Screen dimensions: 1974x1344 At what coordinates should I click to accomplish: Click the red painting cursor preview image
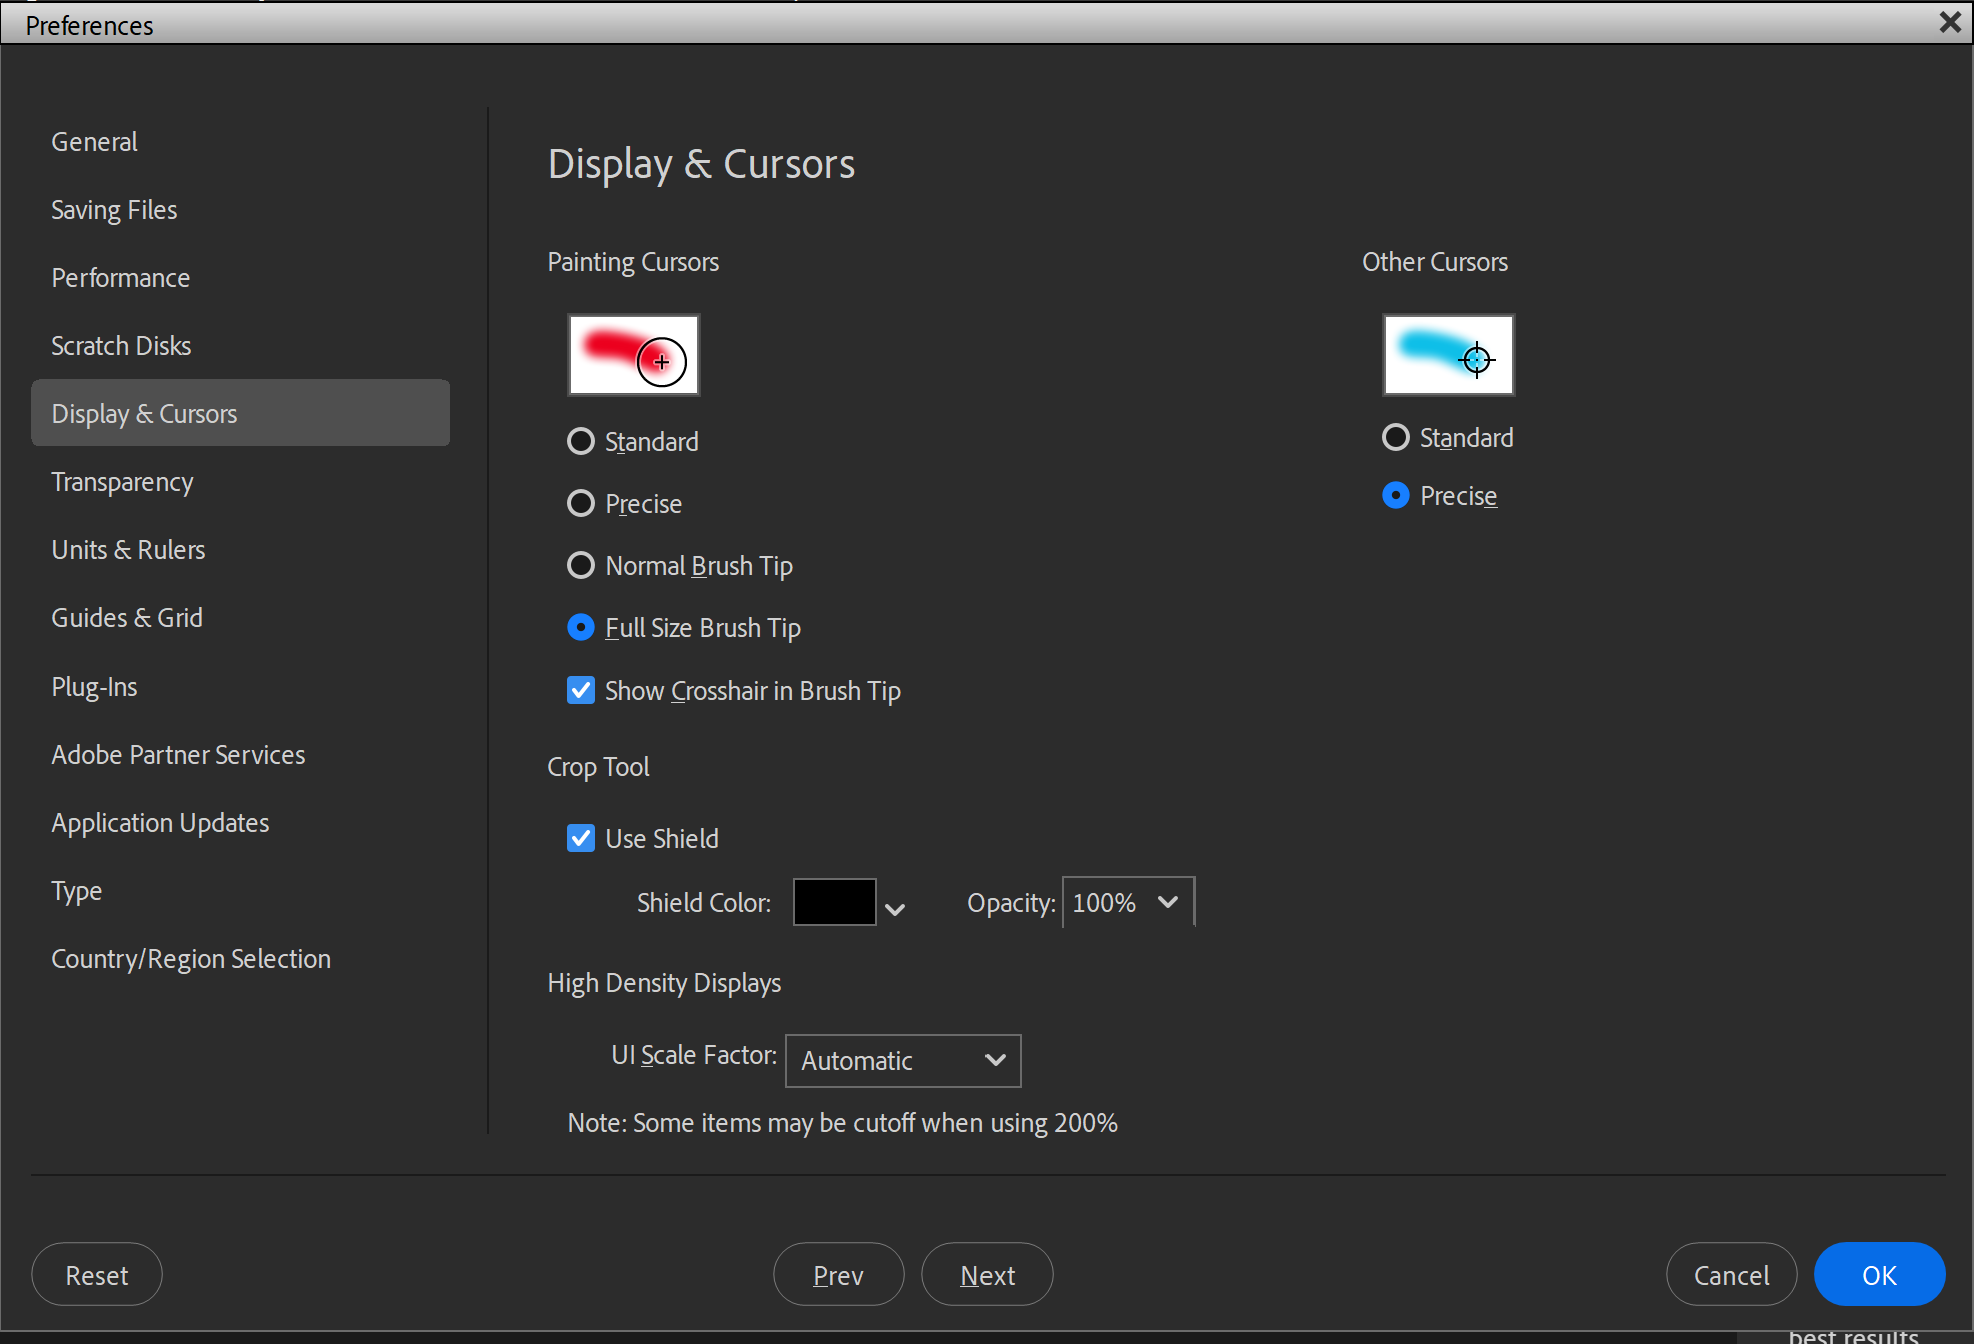coord(633,355)
